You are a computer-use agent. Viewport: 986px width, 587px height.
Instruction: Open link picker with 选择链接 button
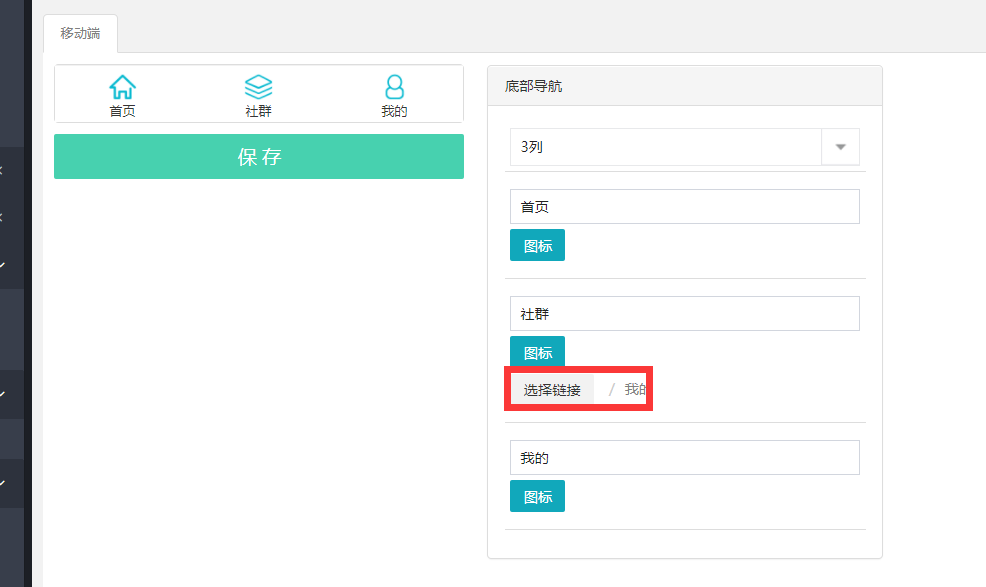(552, 390)
